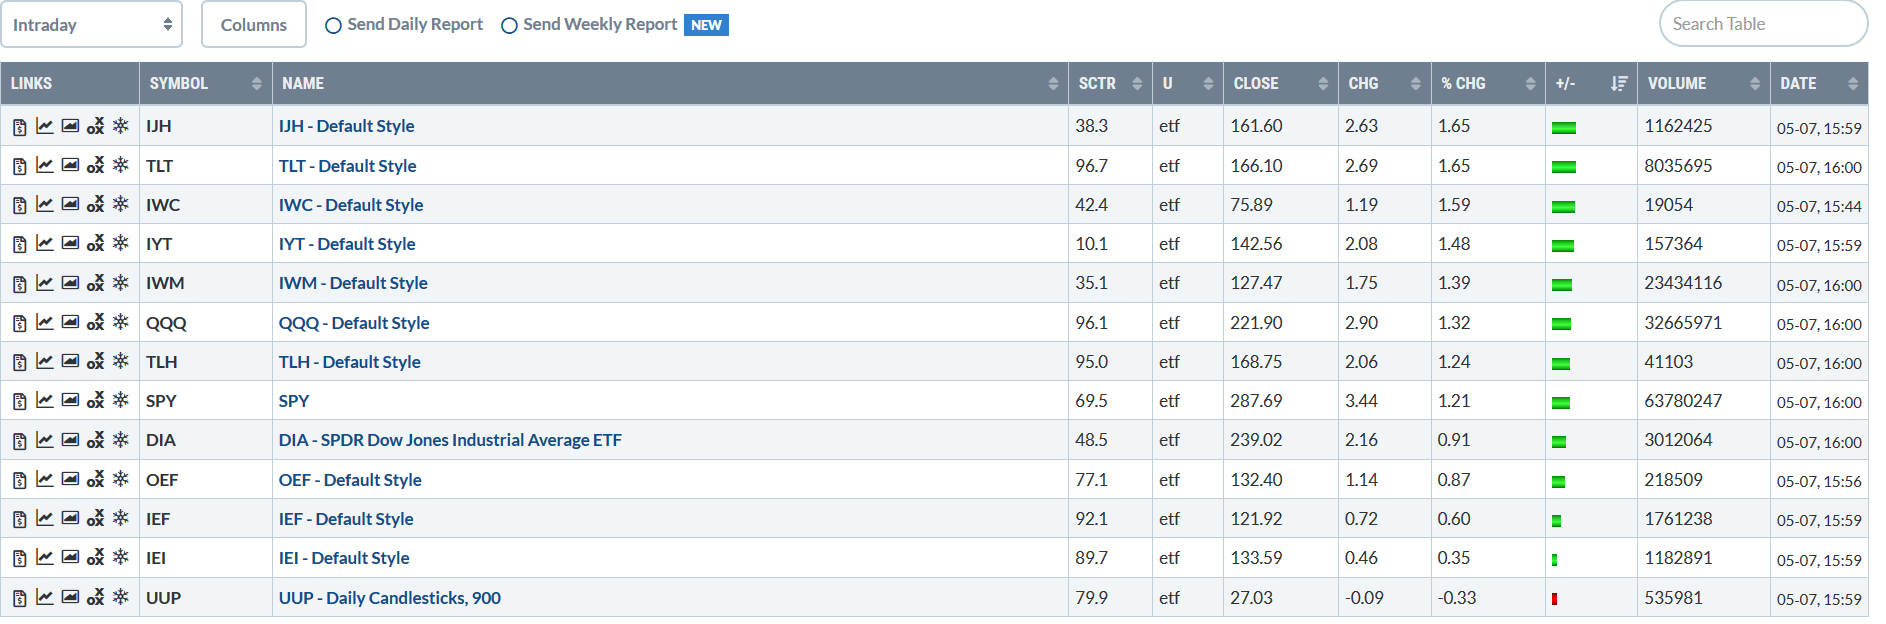Open the line chart icon for TLT
Image resolution: width=1886 pixels, height=624 pixels.
pyautogui.click(x=45, y=165)
